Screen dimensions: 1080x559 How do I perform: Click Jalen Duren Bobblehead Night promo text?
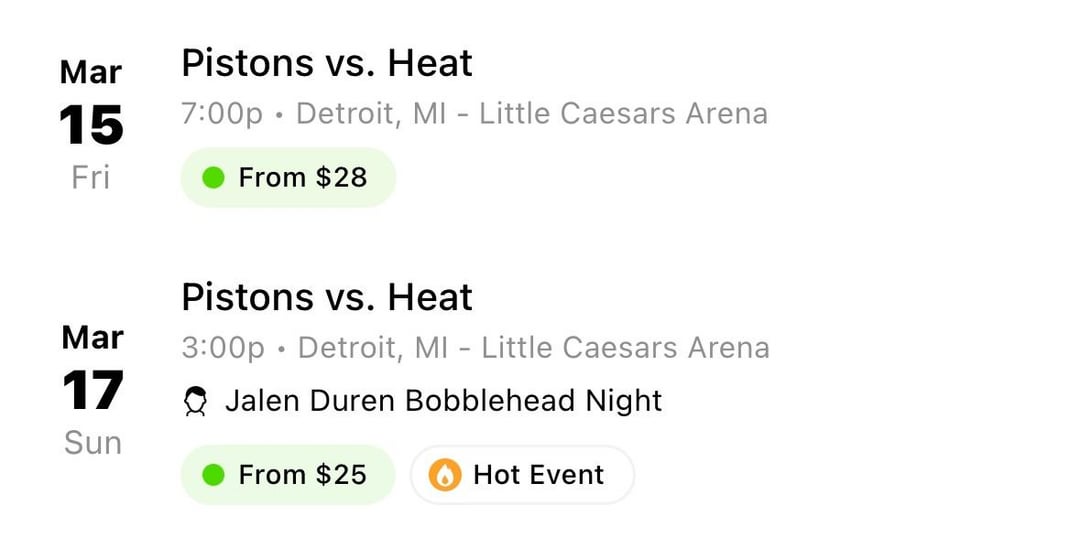tap(443, 402)
